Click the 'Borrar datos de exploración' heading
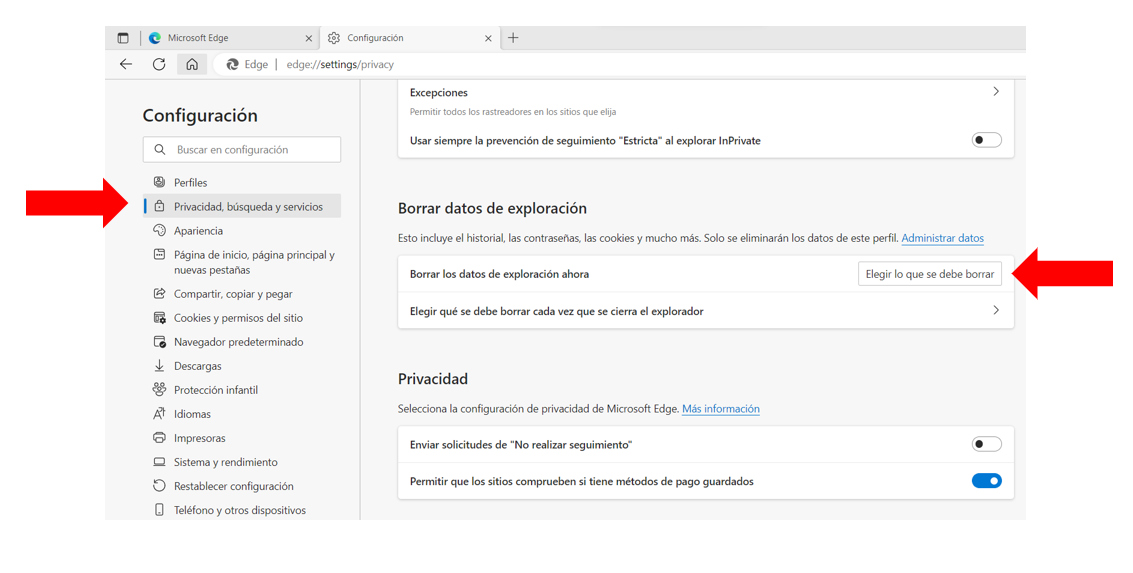1133x573 pixels. (x=492, y=208)
